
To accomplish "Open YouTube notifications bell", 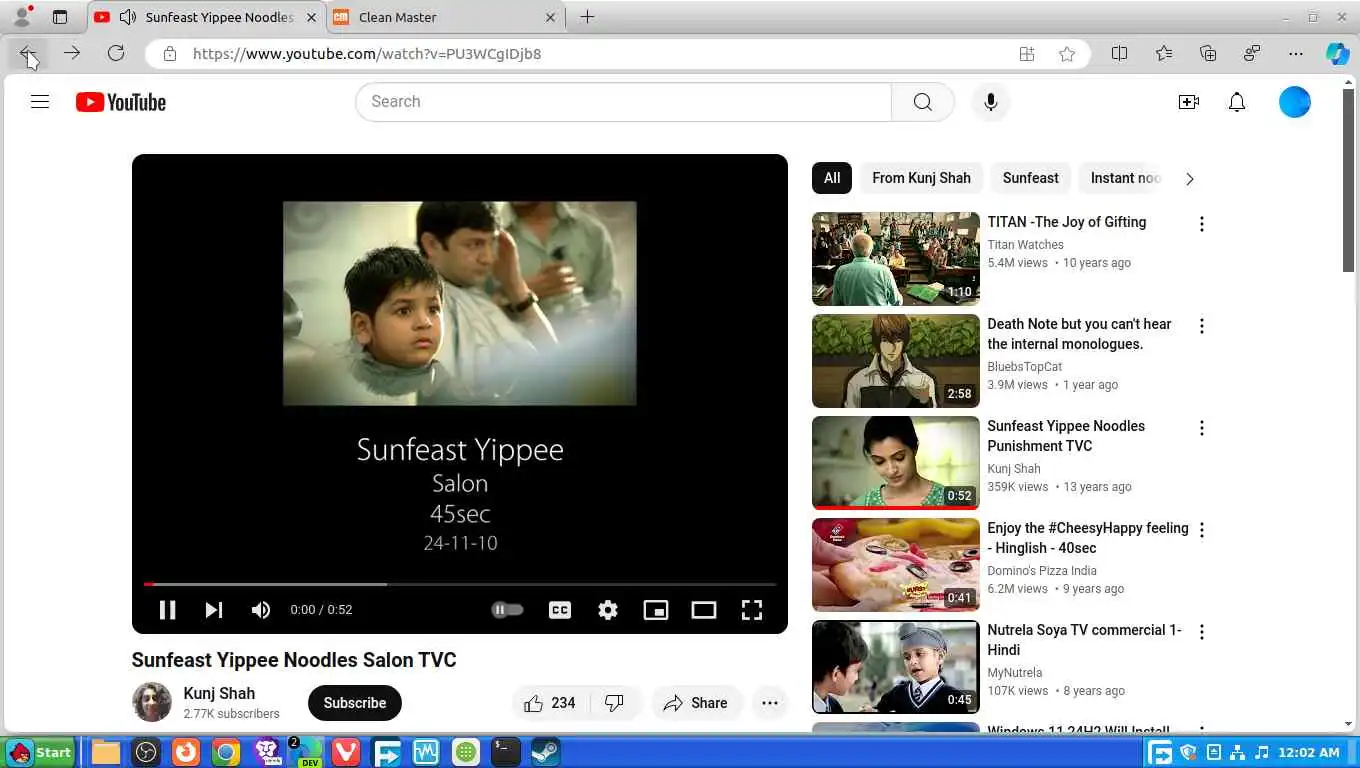I will pos(1237,102).
